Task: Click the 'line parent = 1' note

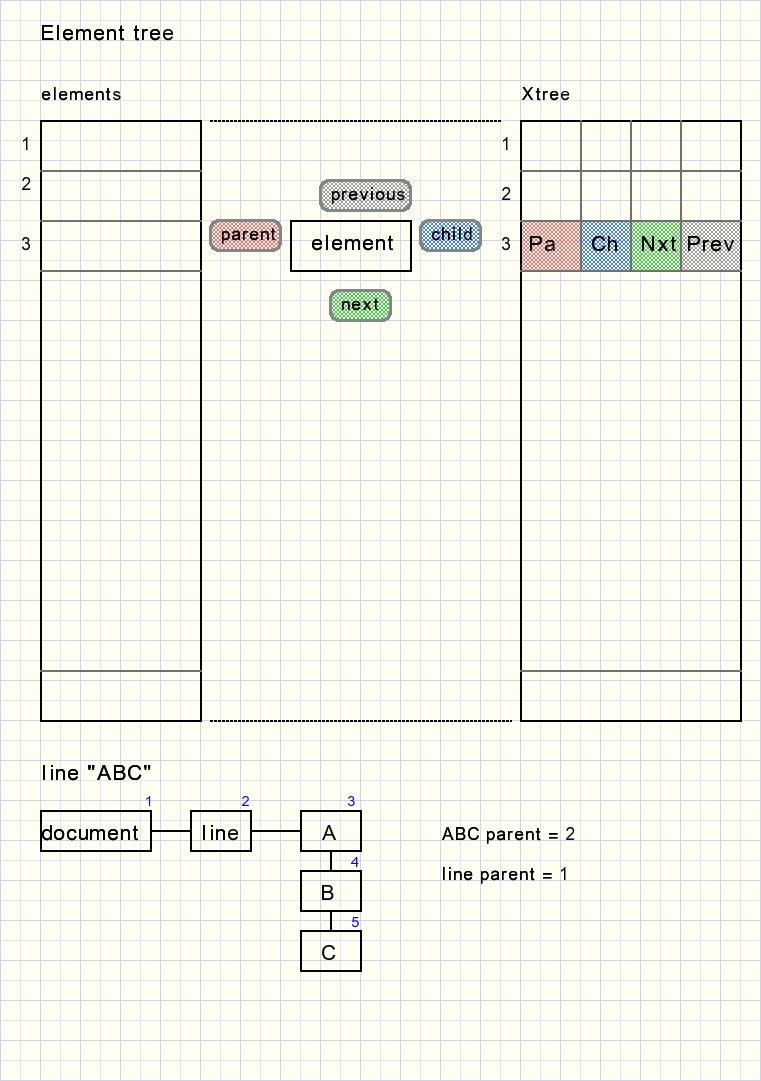Action: [504, 875]
